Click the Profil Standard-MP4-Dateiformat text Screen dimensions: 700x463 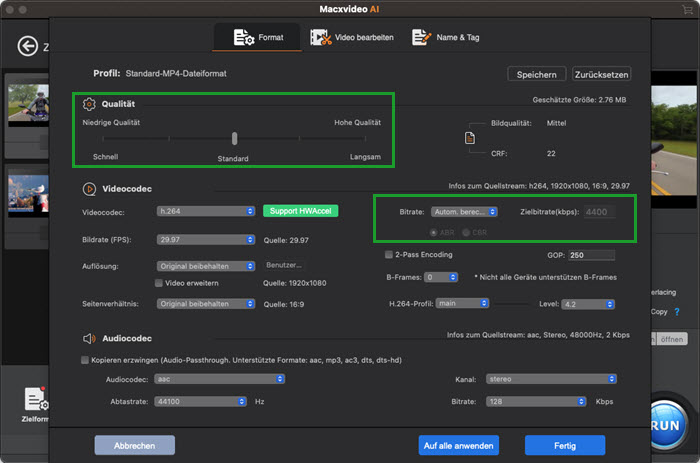(x=176, y=74)
